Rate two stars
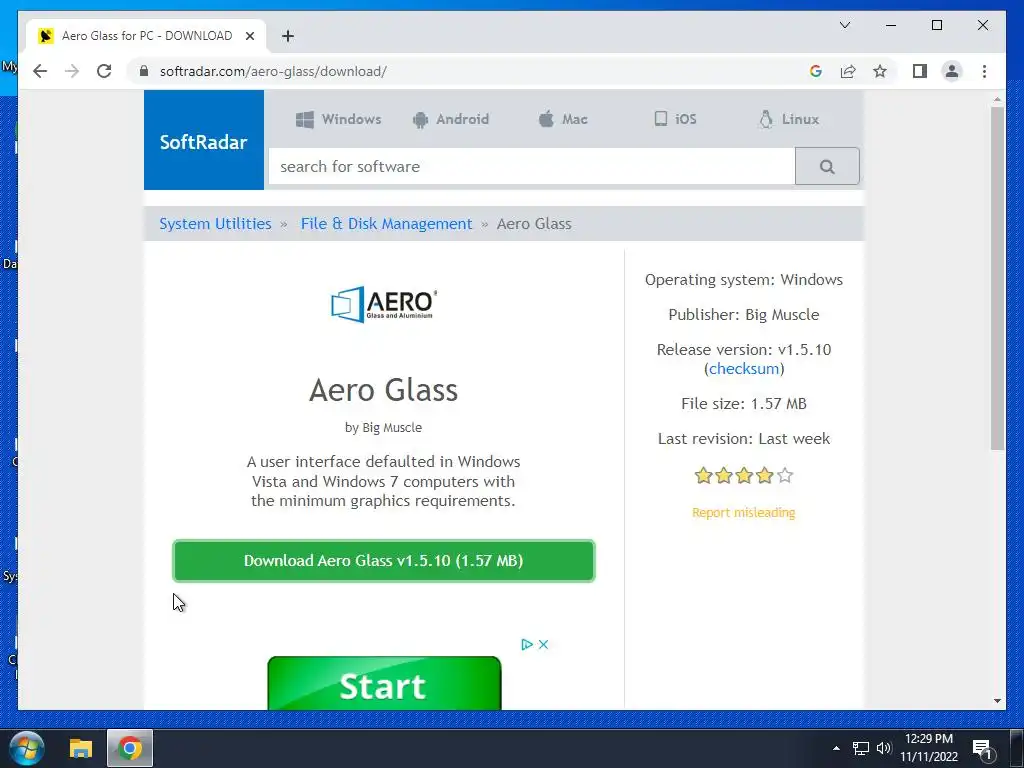Image resolution: width=1024 pixels, height=768 pixels. tap(724, 475)
